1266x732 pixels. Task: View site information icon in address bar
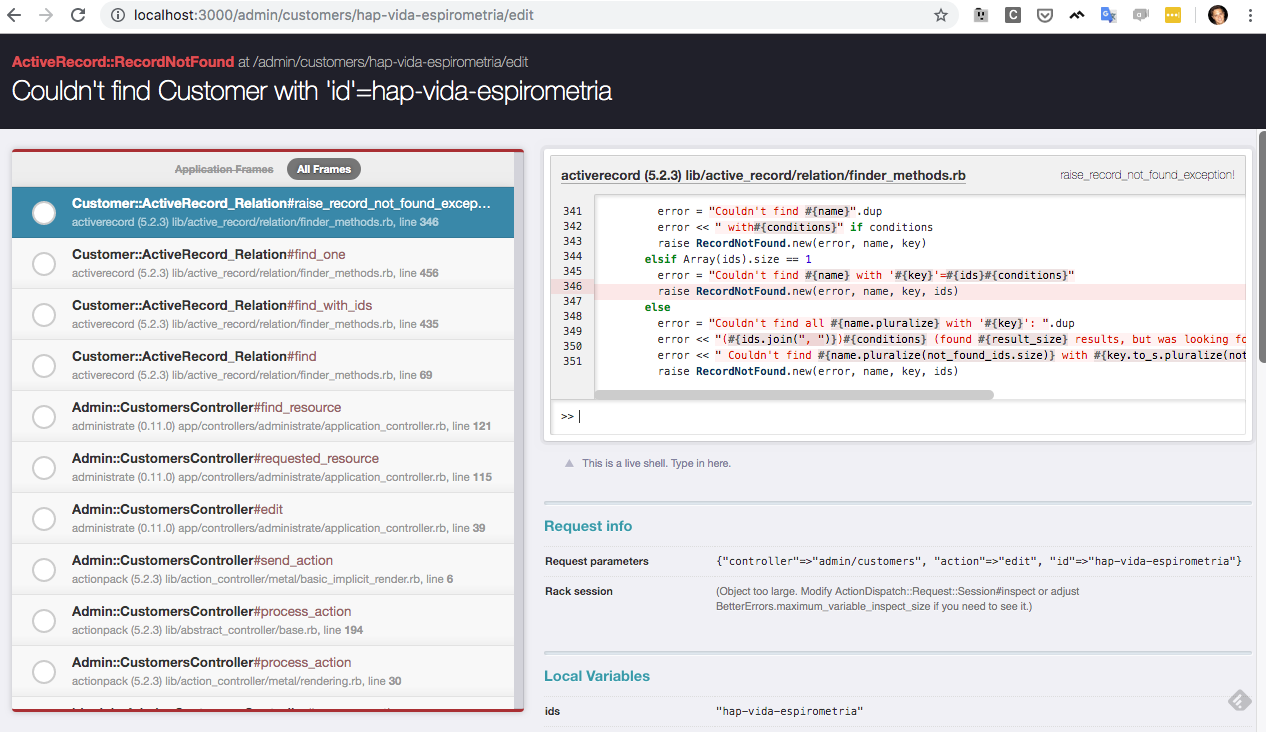pyautogui.click(x=118, y=16)
